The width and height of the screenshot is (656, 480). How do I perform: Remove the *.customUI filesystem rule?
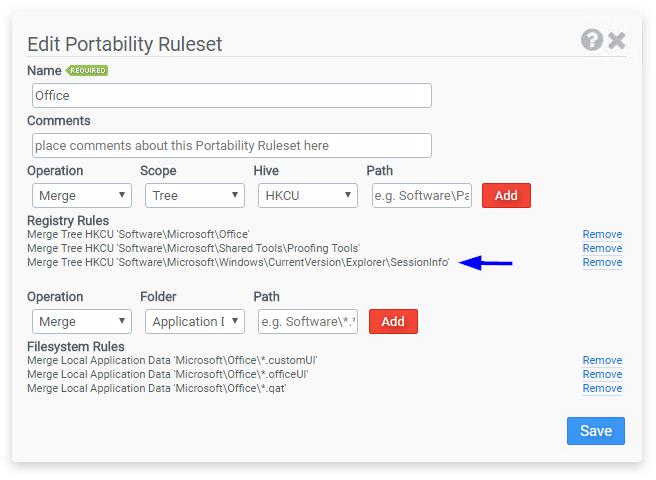[x=602, y=360]
